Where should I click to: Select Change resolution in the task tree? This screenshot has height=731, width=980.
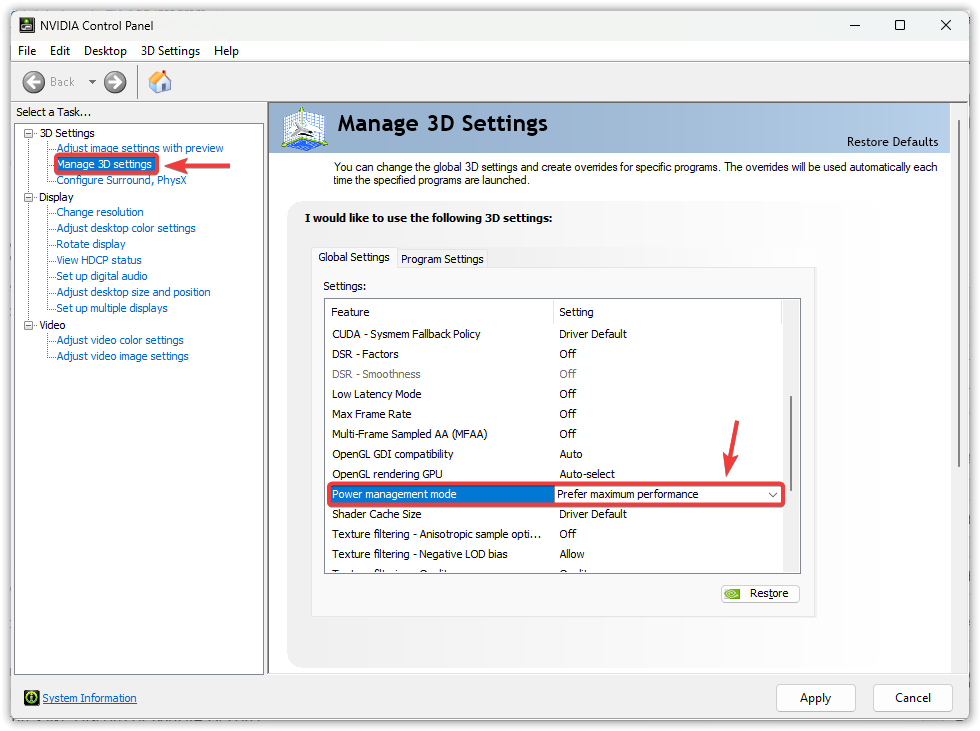(100, 212)
